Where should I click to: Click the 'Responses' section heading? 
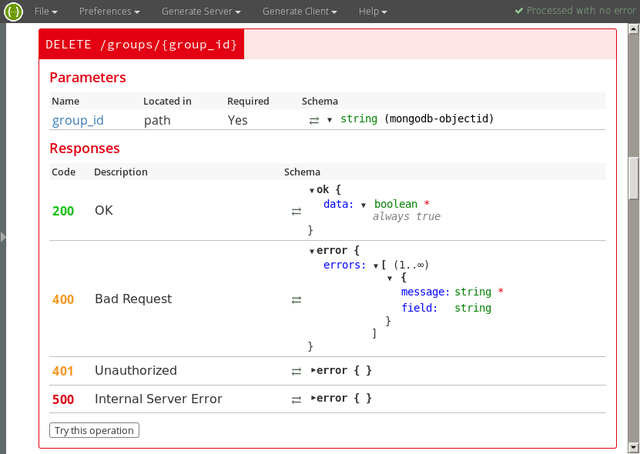point(84,148)
